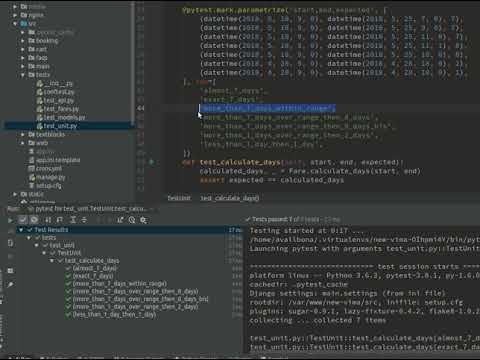
Task: Click the dump threads icon in run sidebar
Action: [x=10, y=243]
